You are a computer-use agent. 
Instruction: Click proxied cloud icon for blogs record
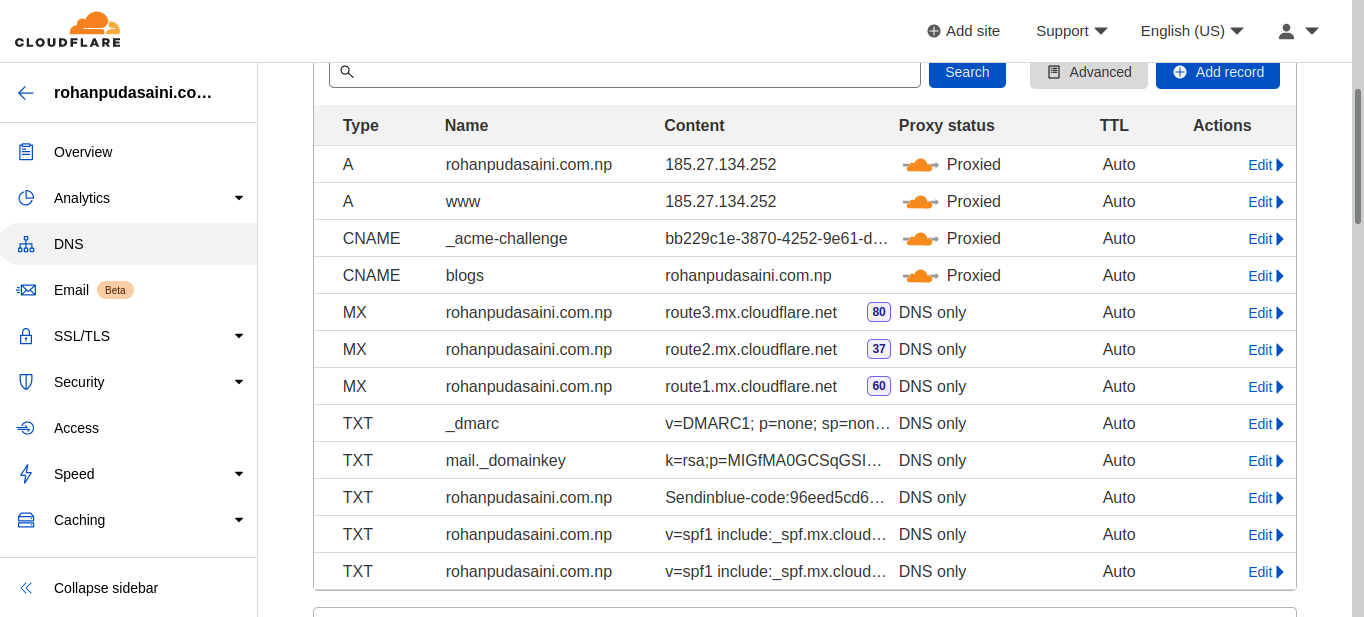920,276
